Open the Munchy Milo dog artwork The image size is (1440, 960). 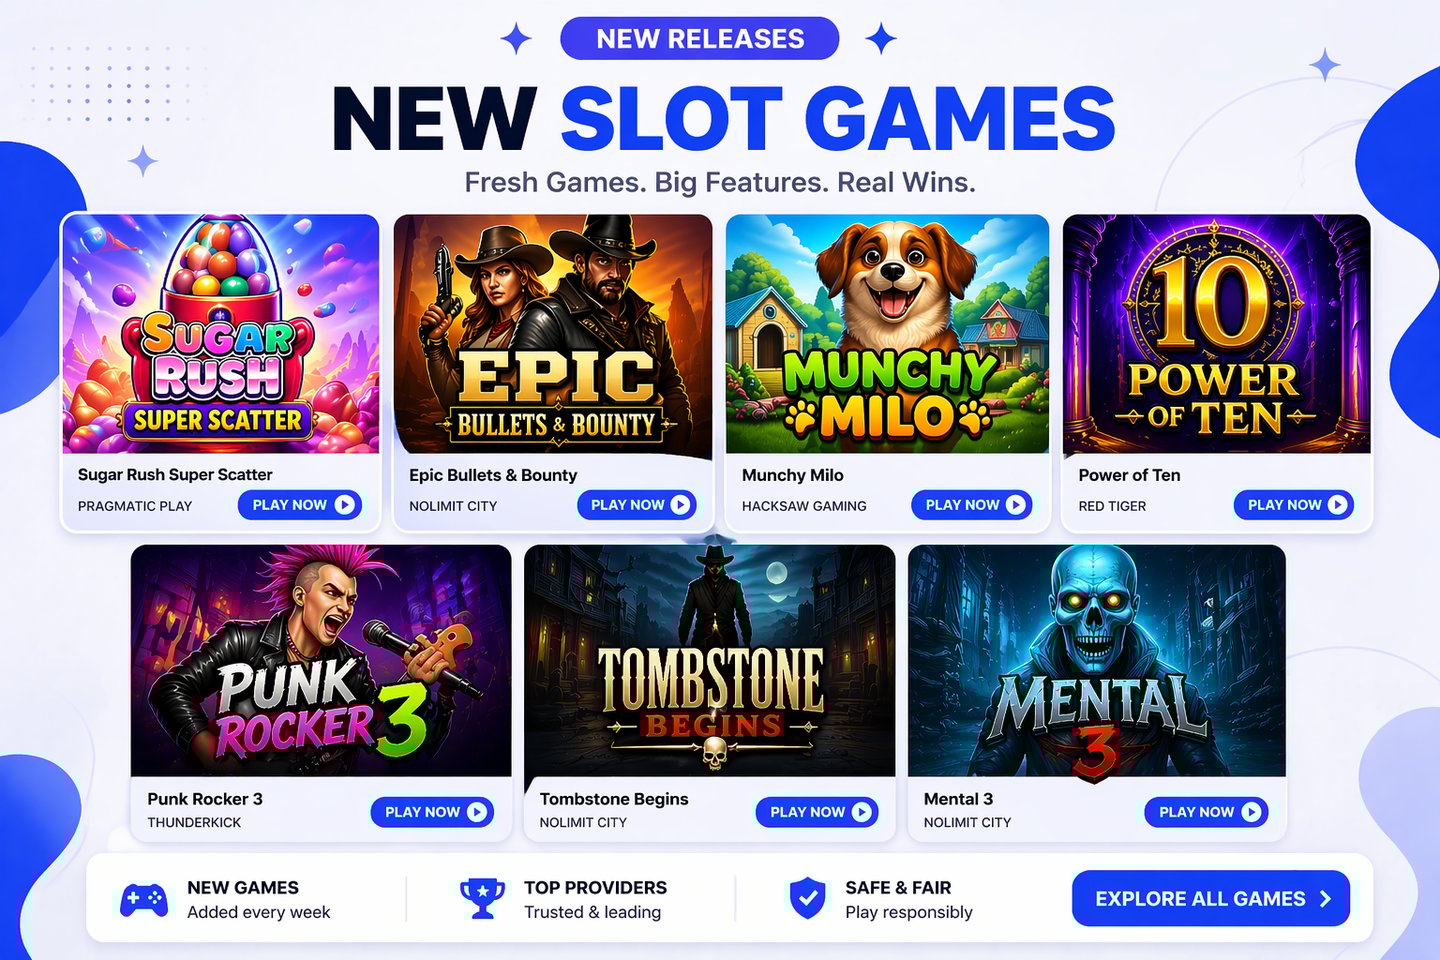point(887,334)
